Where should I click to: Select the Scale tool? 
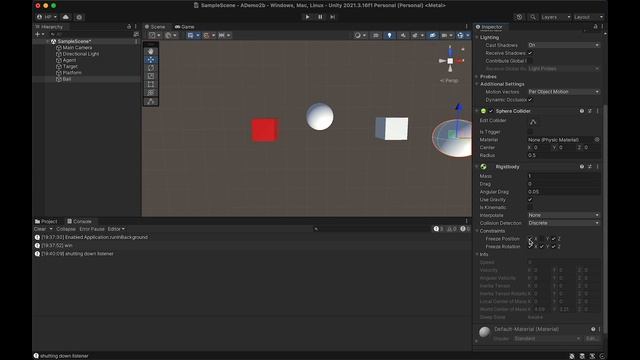click(x=151, y=76)
